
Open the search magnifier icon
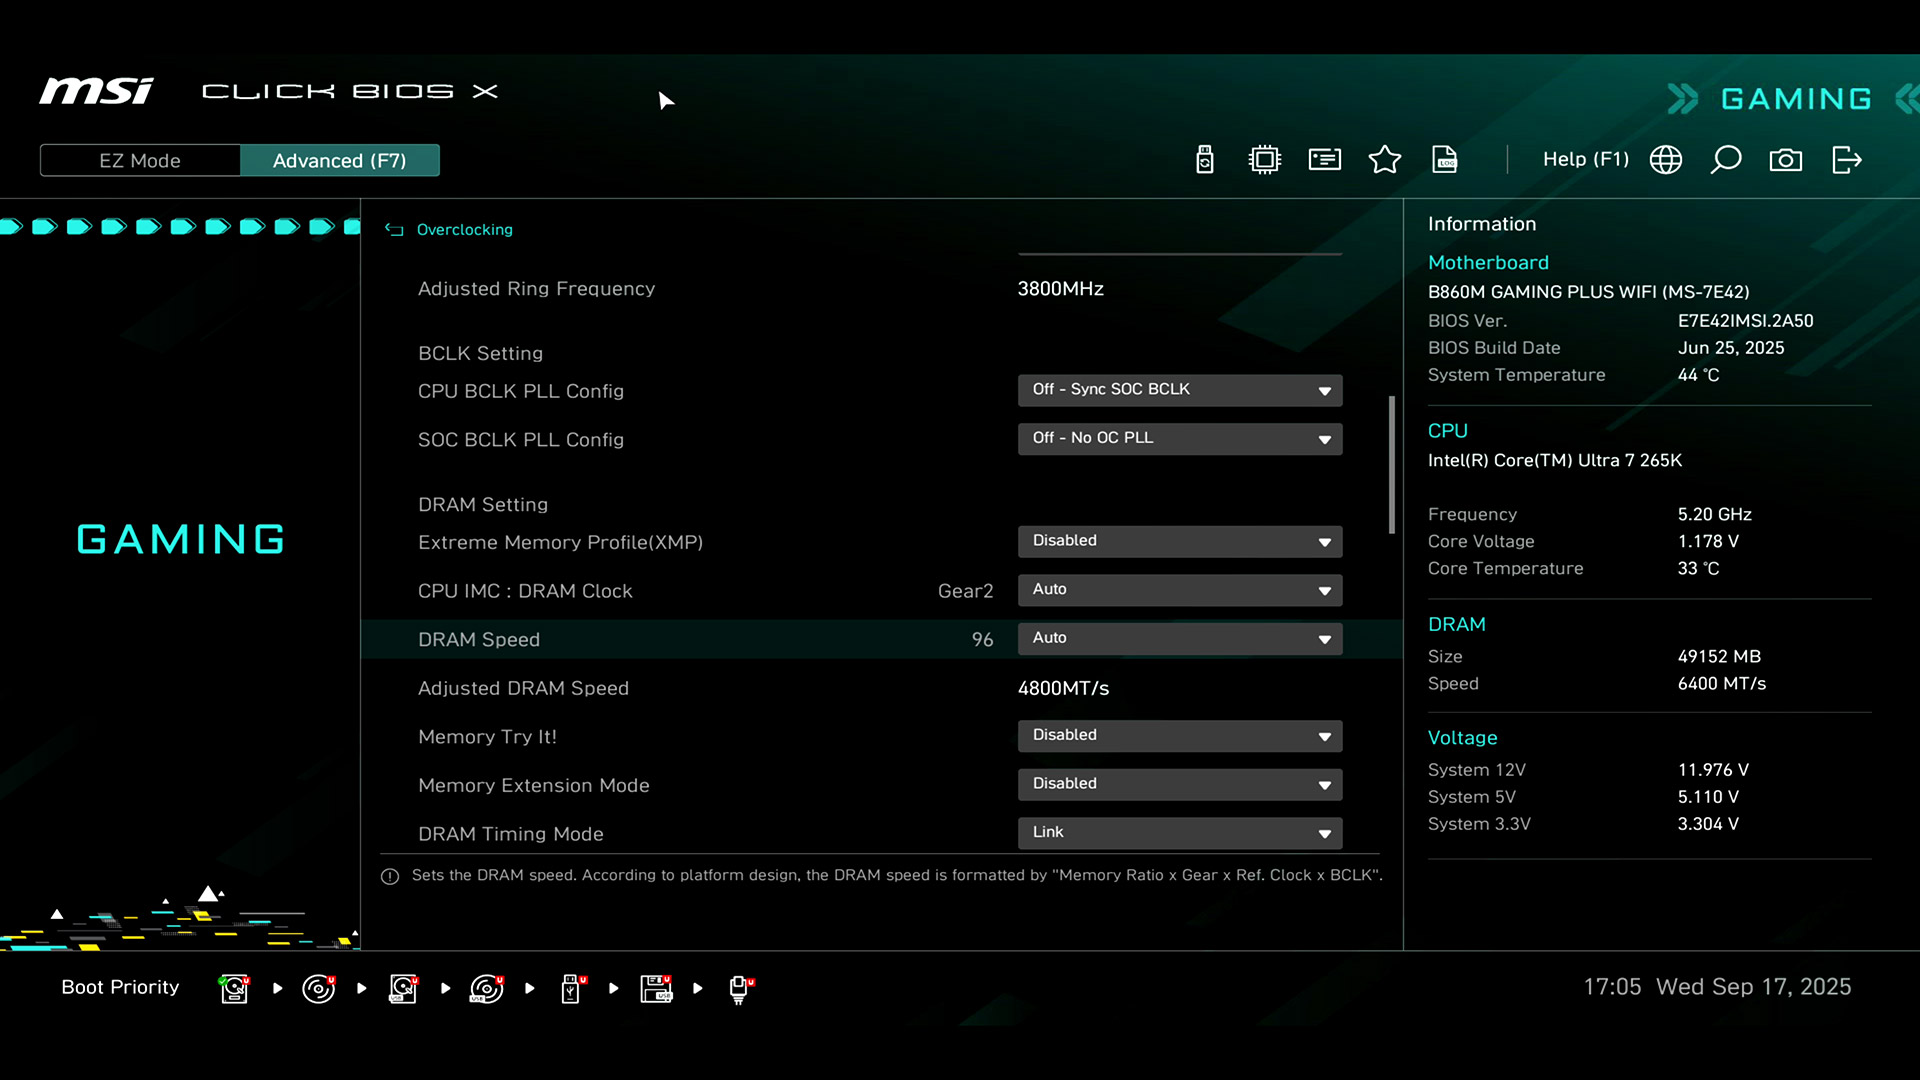click(x=1725, y=160)
